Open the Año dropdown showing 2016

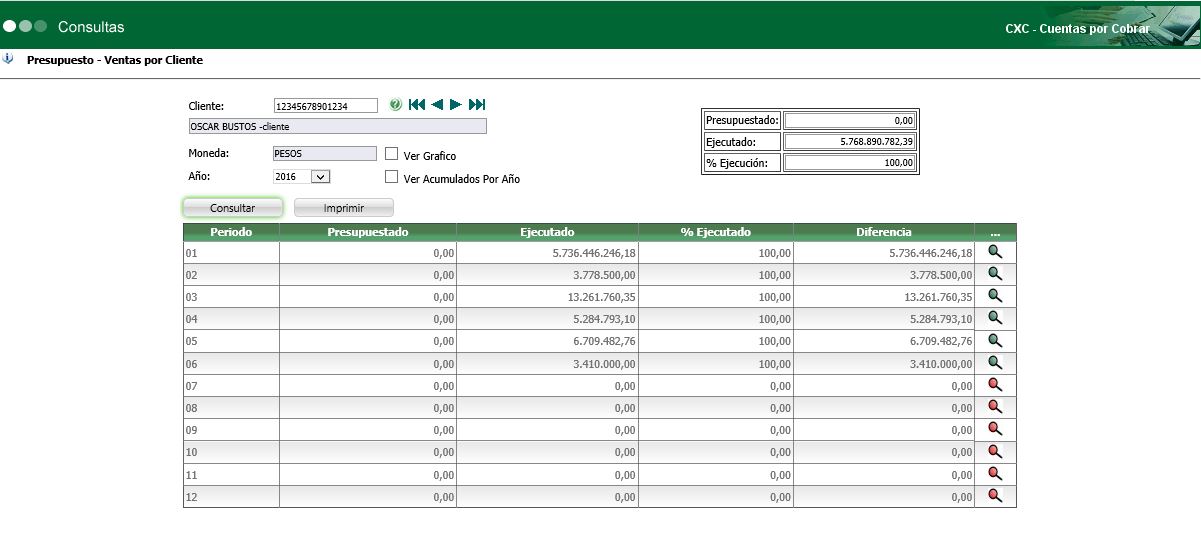point(320,176)
